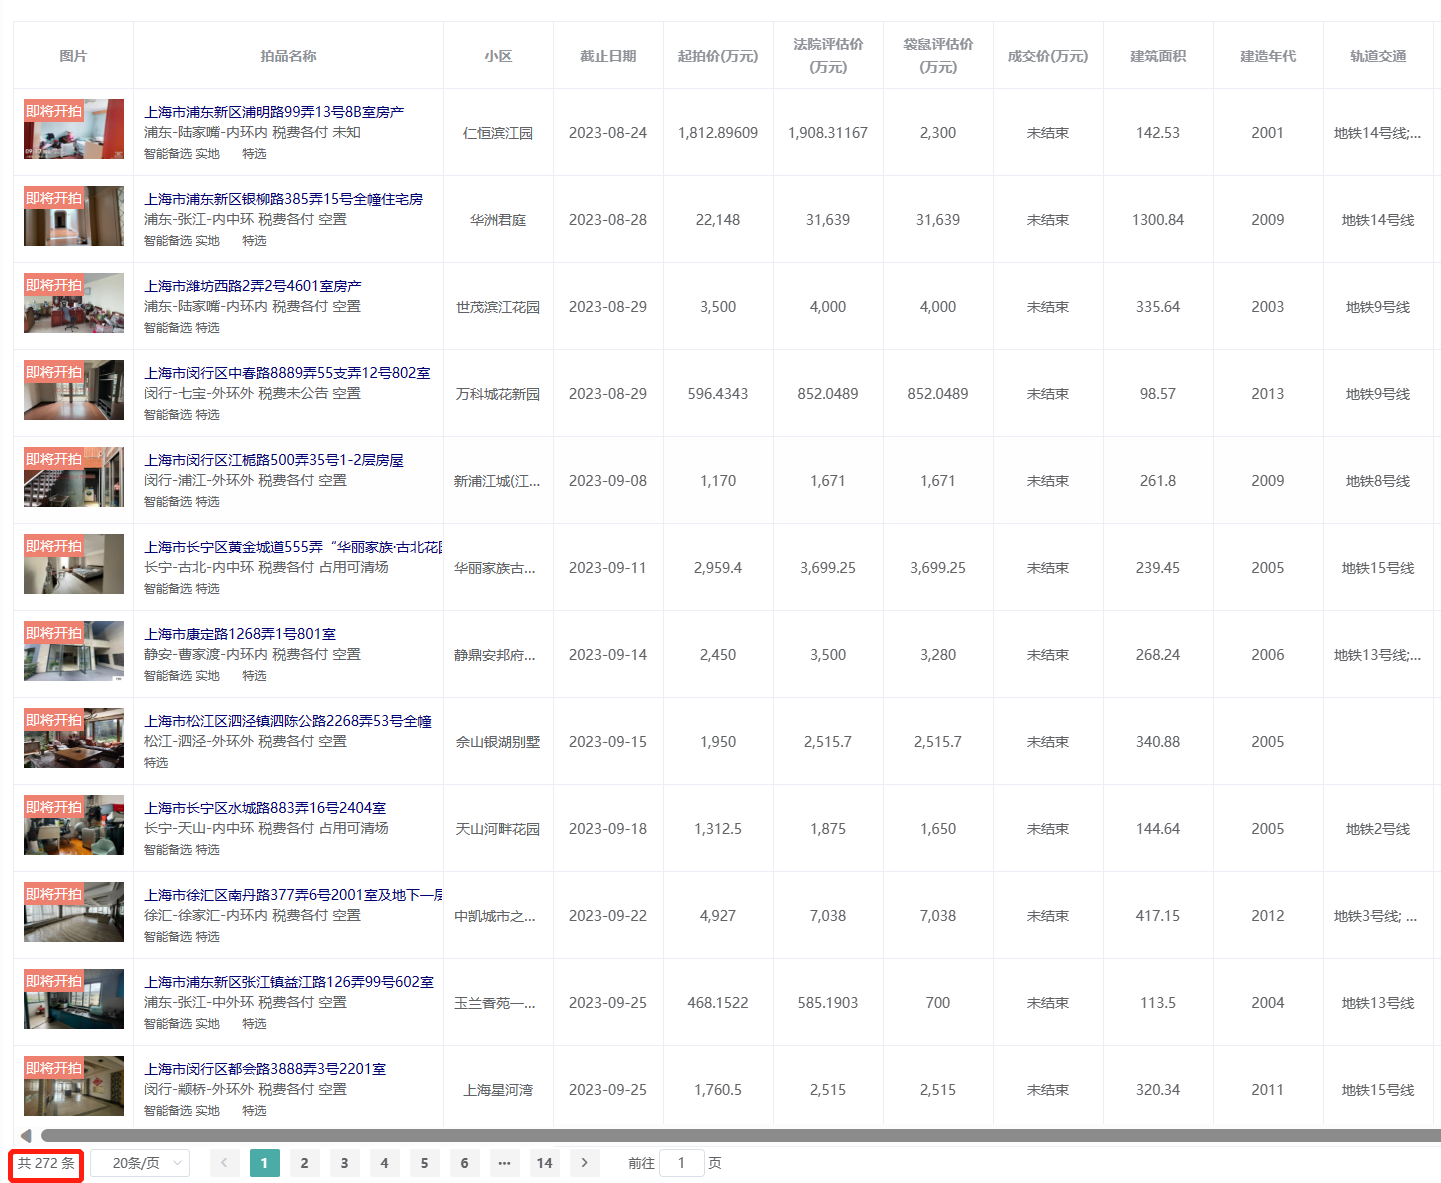Select page 6 in pagination
The height and width of the screenshot is (1183, 1441).
point(464,1163)
